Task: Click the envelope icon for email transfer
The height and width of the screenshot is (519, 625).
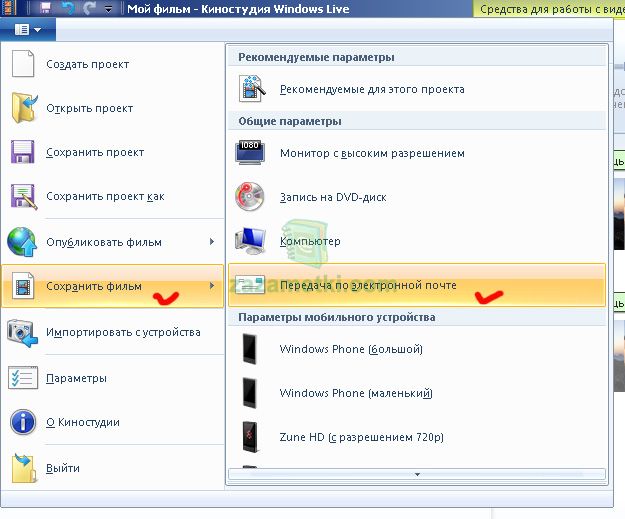Action: (250, 285)
